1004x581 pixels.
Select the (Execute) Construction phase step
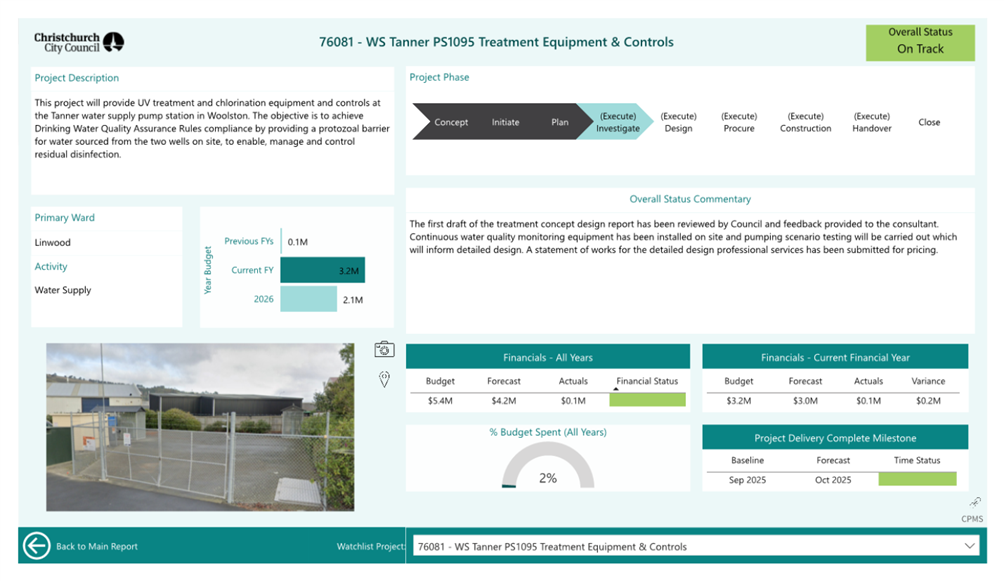[806, 122]
